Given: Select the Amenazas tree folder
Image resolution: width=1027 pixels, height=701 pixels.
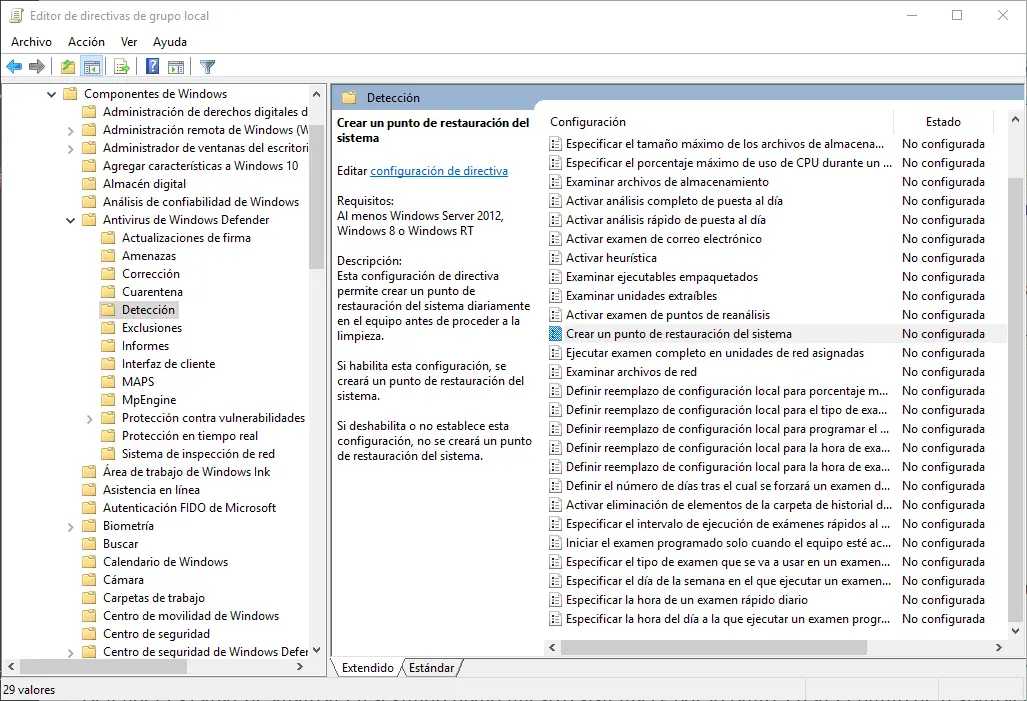Looking at the screenshot, I should [149, 256].
